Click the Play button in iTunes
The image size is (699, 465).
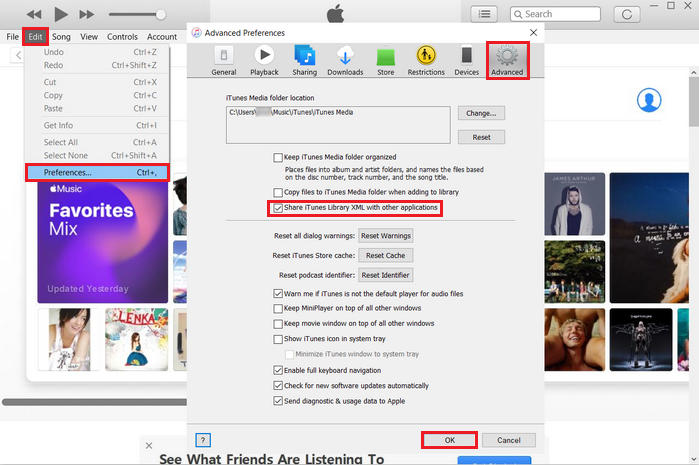click(x=61, y=14)
